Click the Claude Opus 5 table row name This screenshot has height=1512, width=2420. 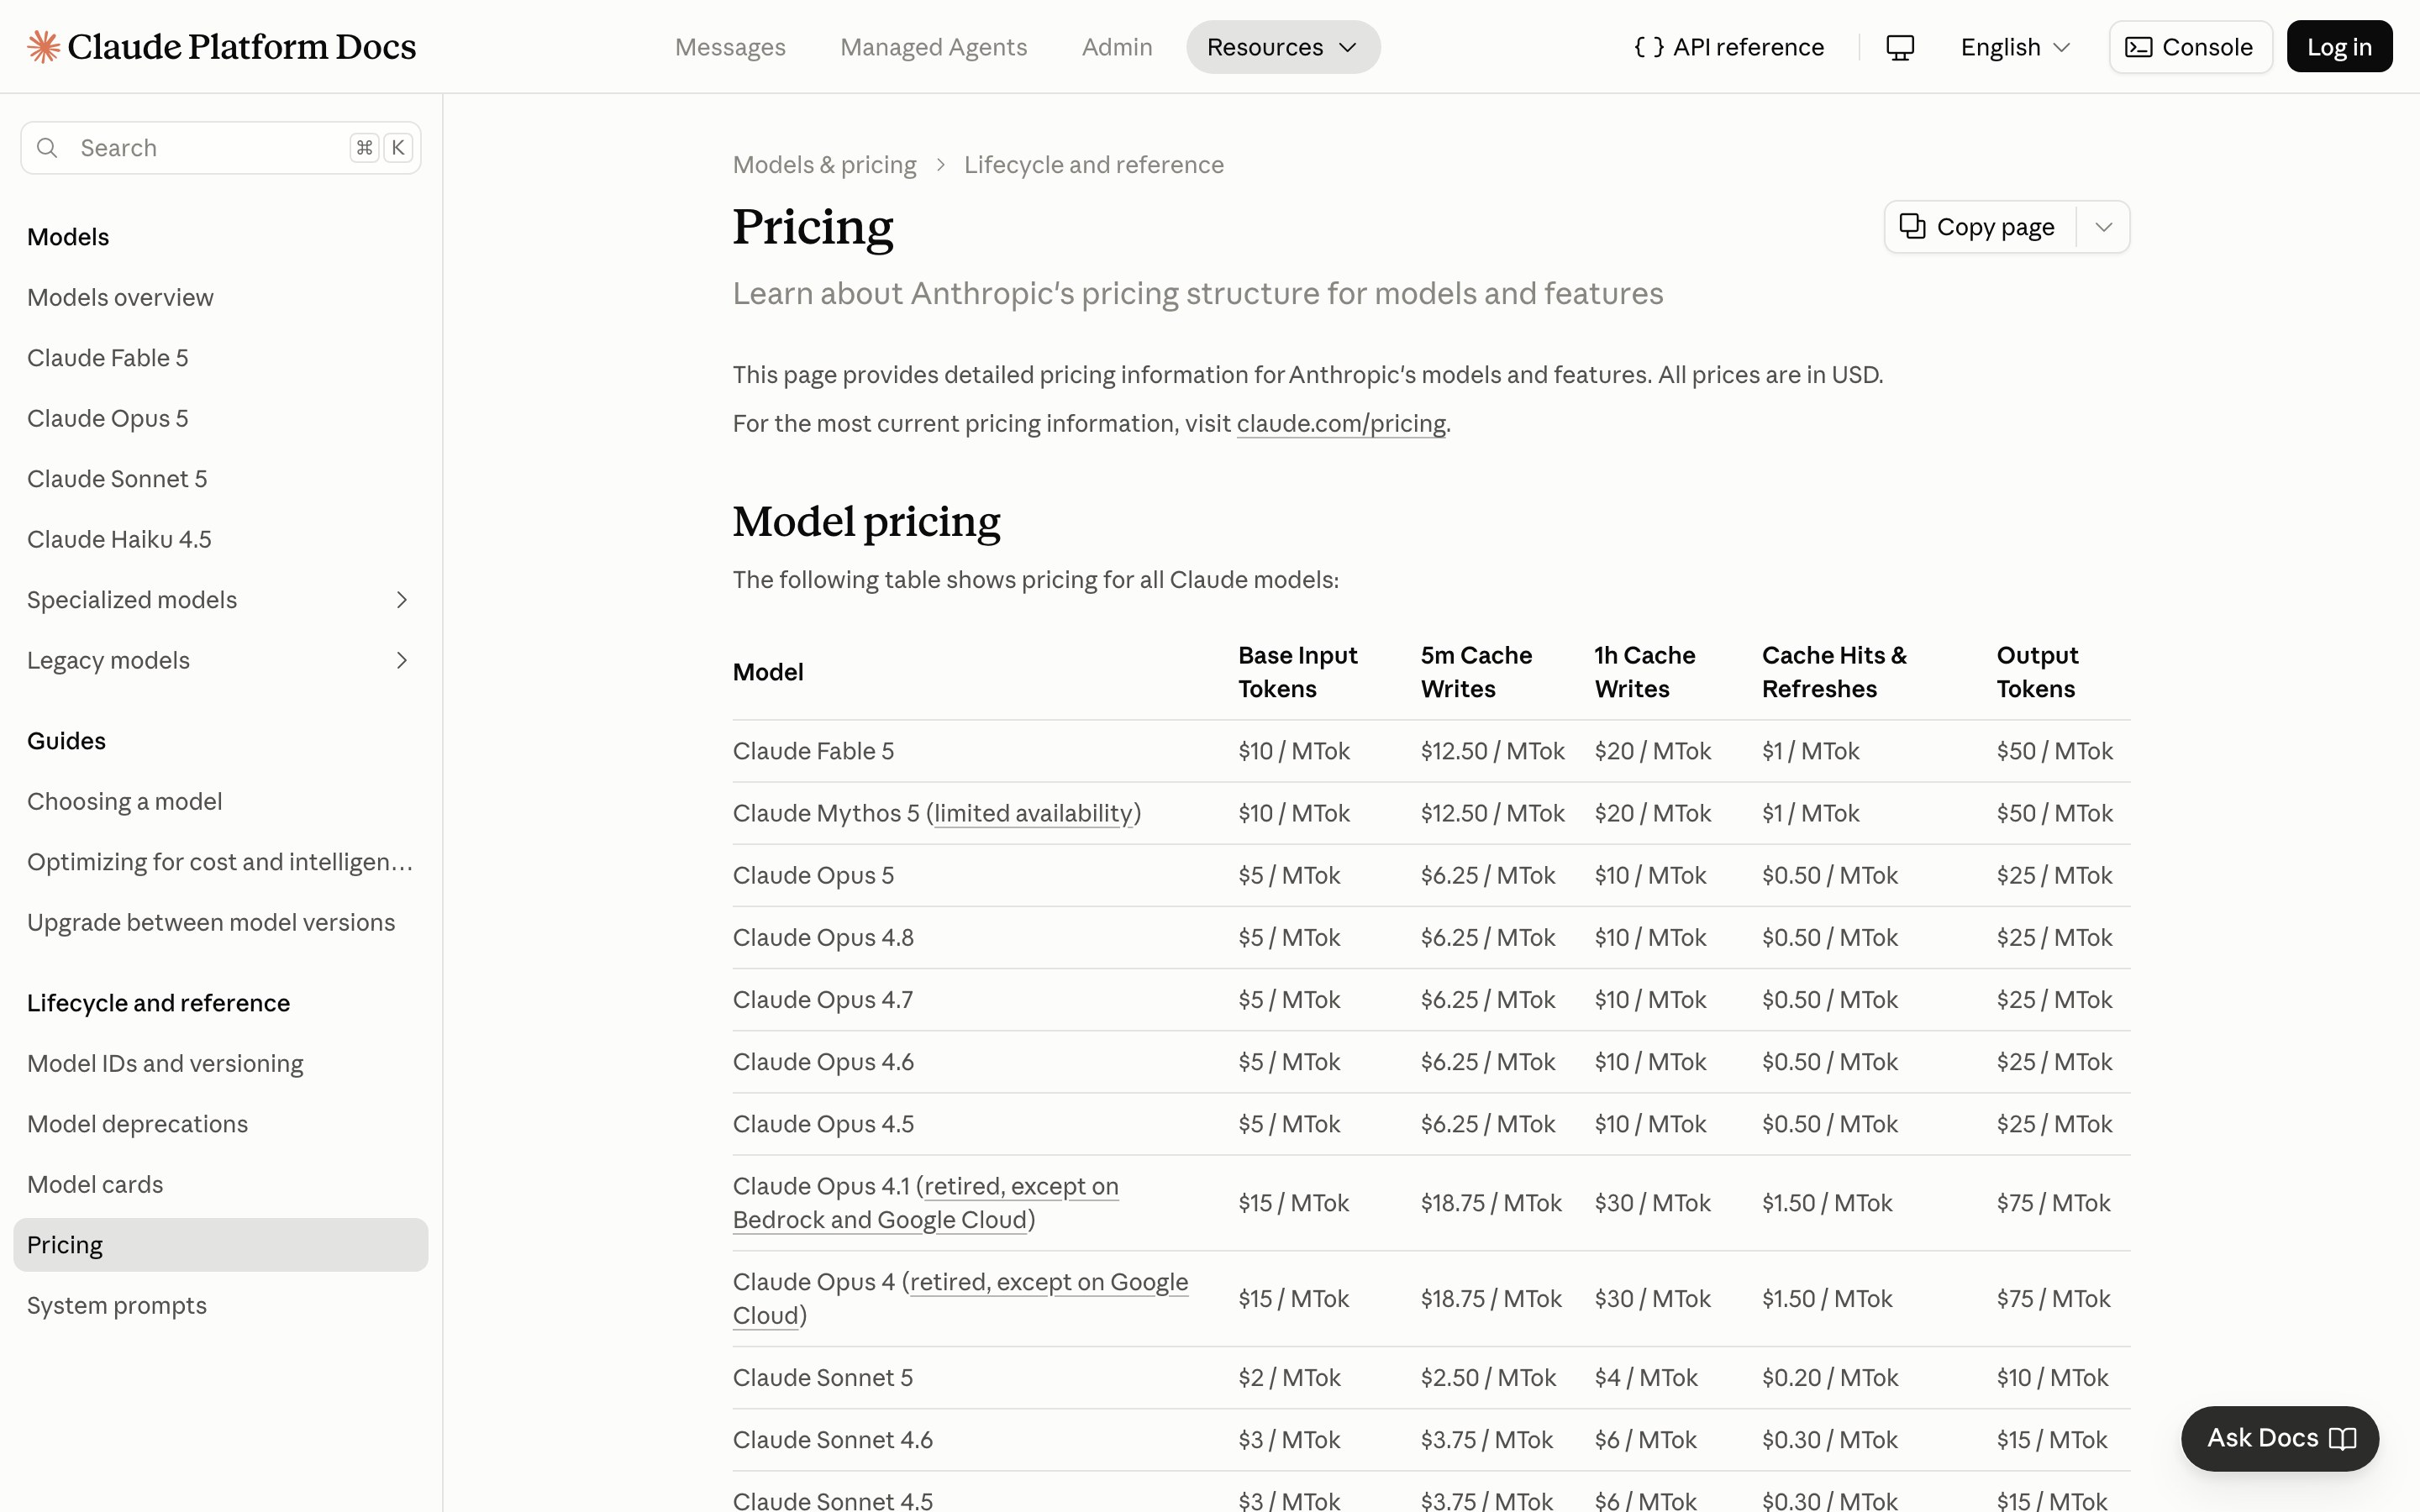(813, 875)
